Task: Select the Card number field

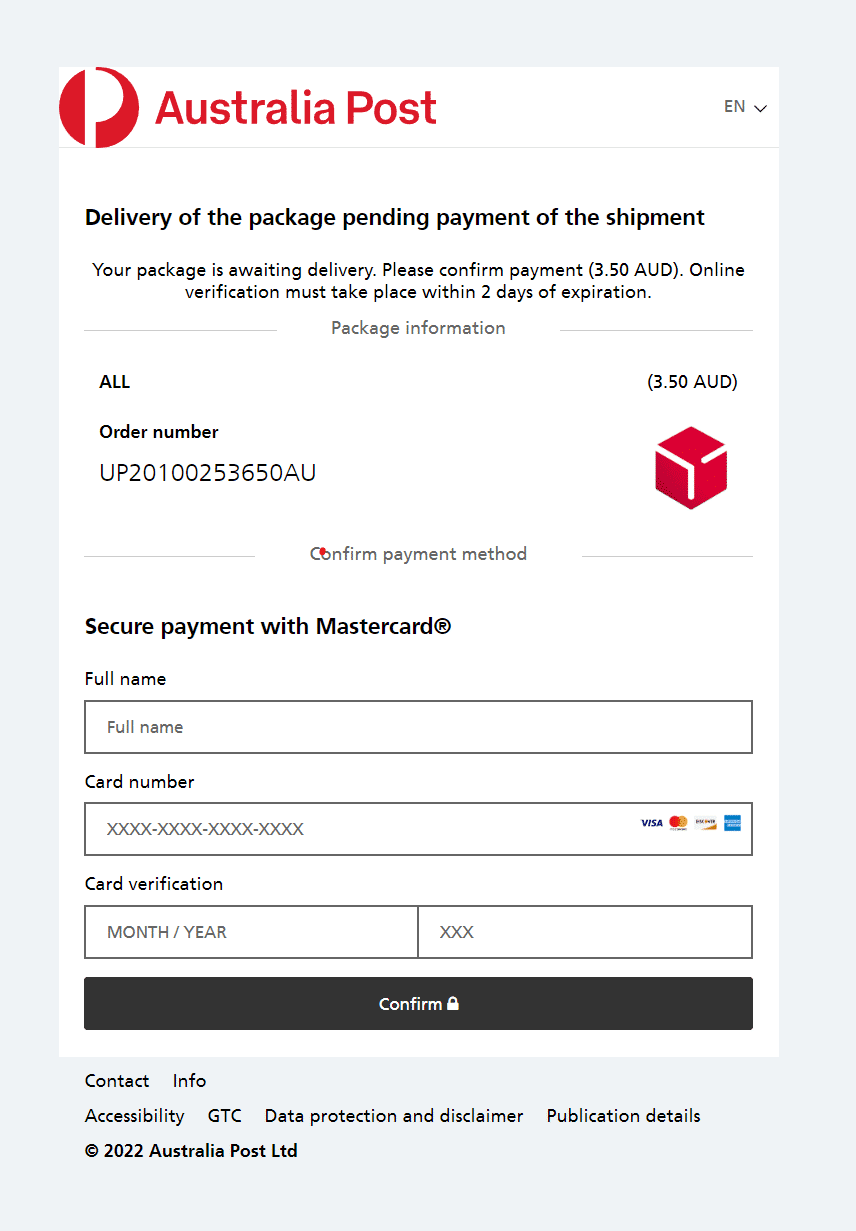Action: [360, 829]
